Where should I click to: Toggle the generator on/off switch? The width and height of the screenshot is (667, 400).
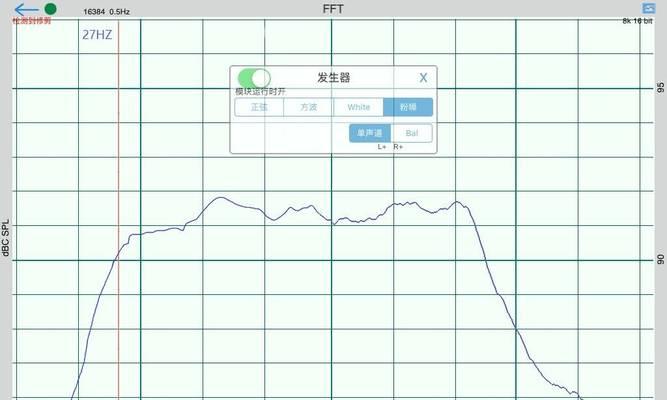pyautogui.click(x=254, y=78)
